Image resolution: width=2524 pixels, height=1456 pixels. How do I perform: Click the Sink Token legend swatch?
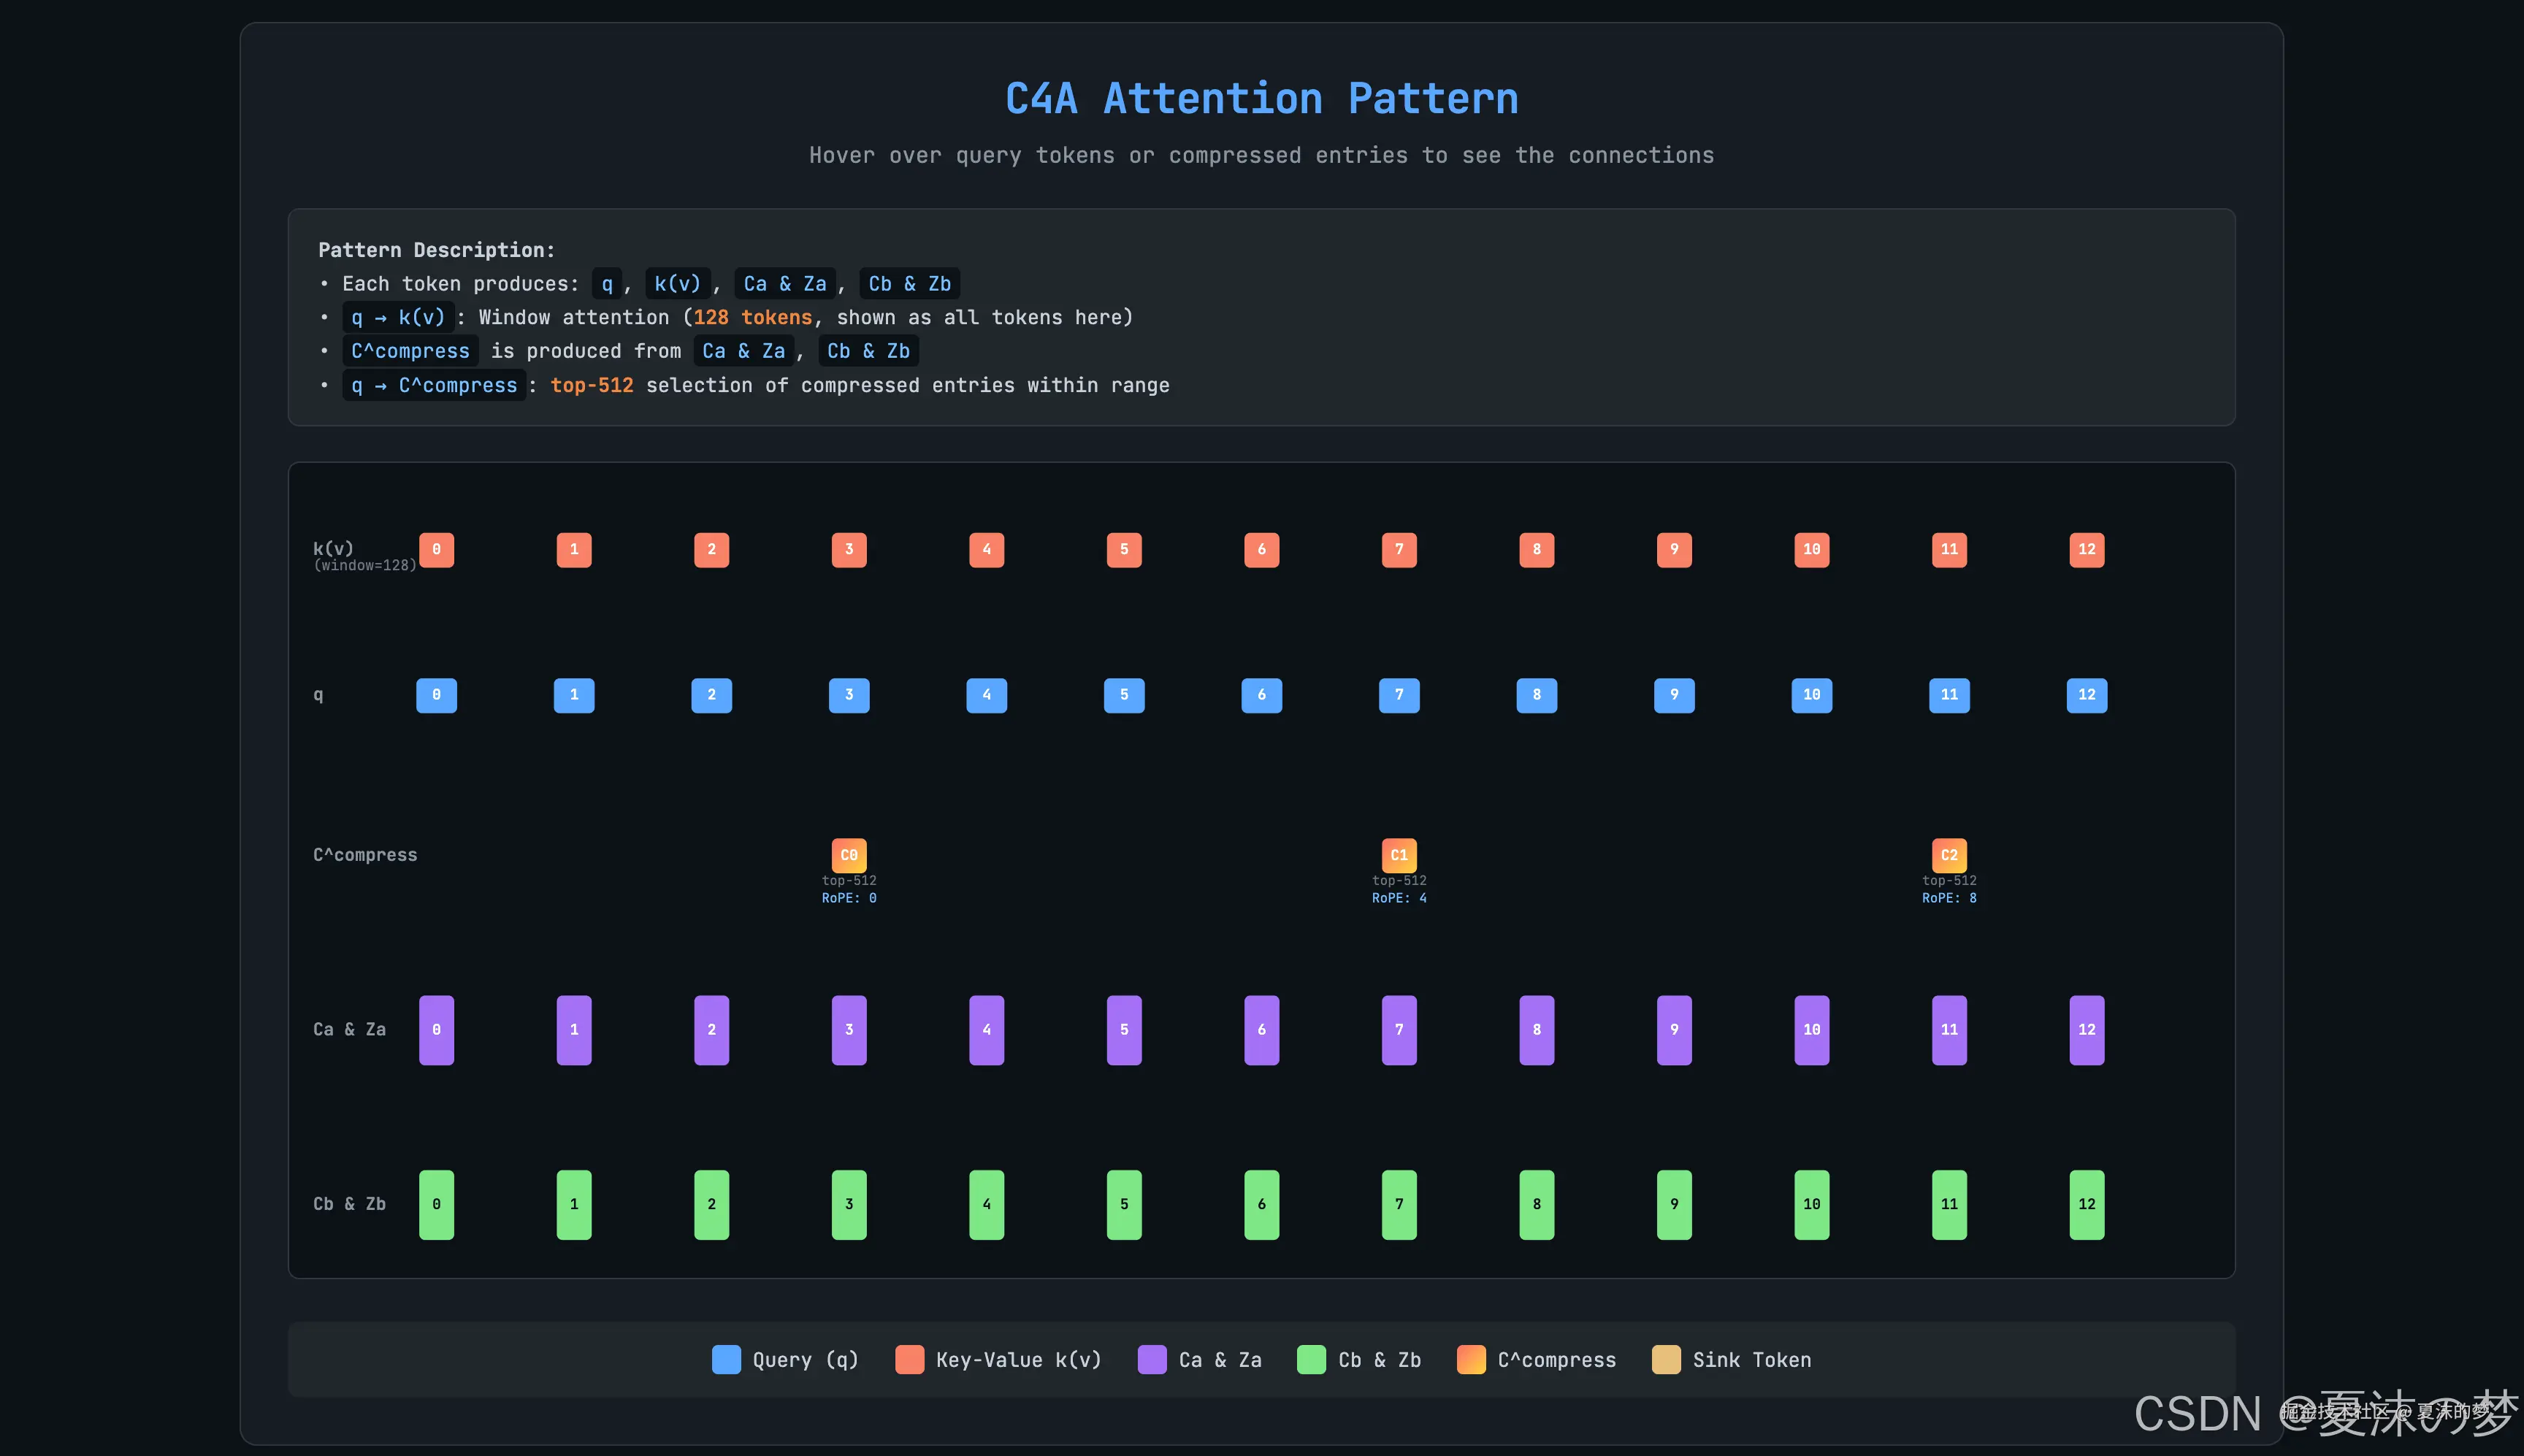(x=1666, y=1360)
